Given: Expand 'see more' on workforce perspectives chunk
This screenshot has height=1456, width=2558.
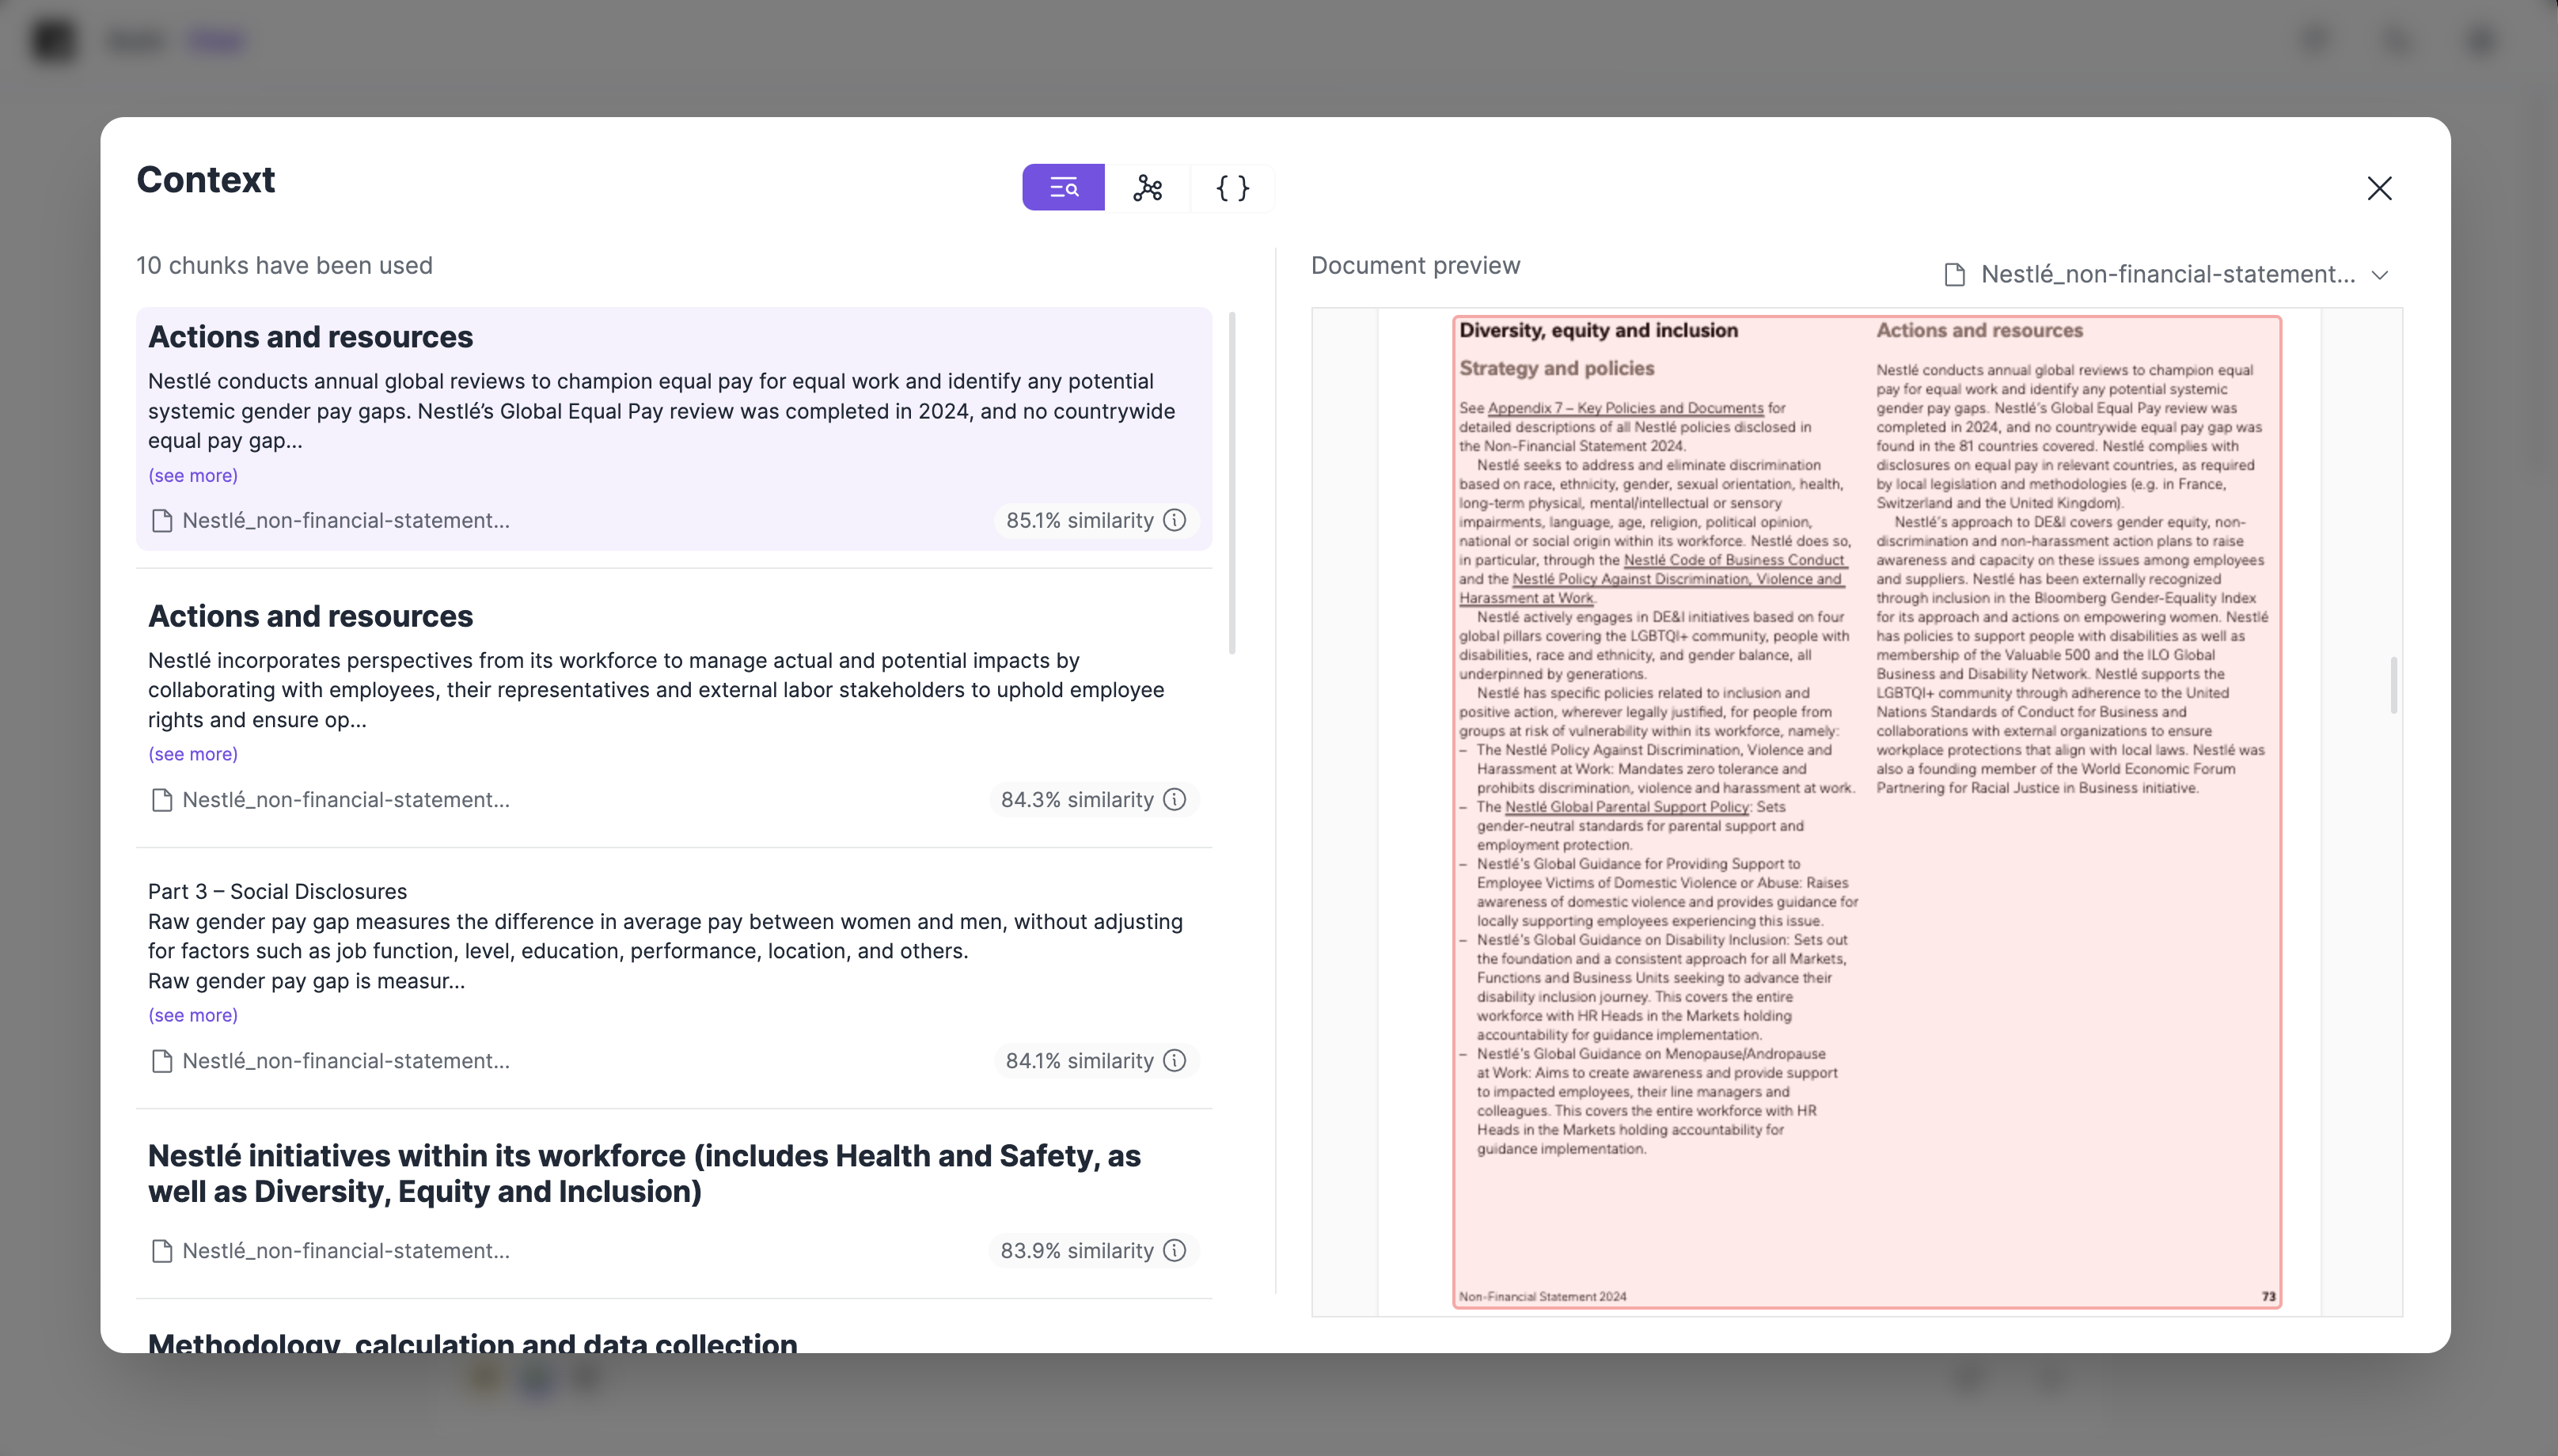Looking at the screenshot, I should (x=193, y=754).
